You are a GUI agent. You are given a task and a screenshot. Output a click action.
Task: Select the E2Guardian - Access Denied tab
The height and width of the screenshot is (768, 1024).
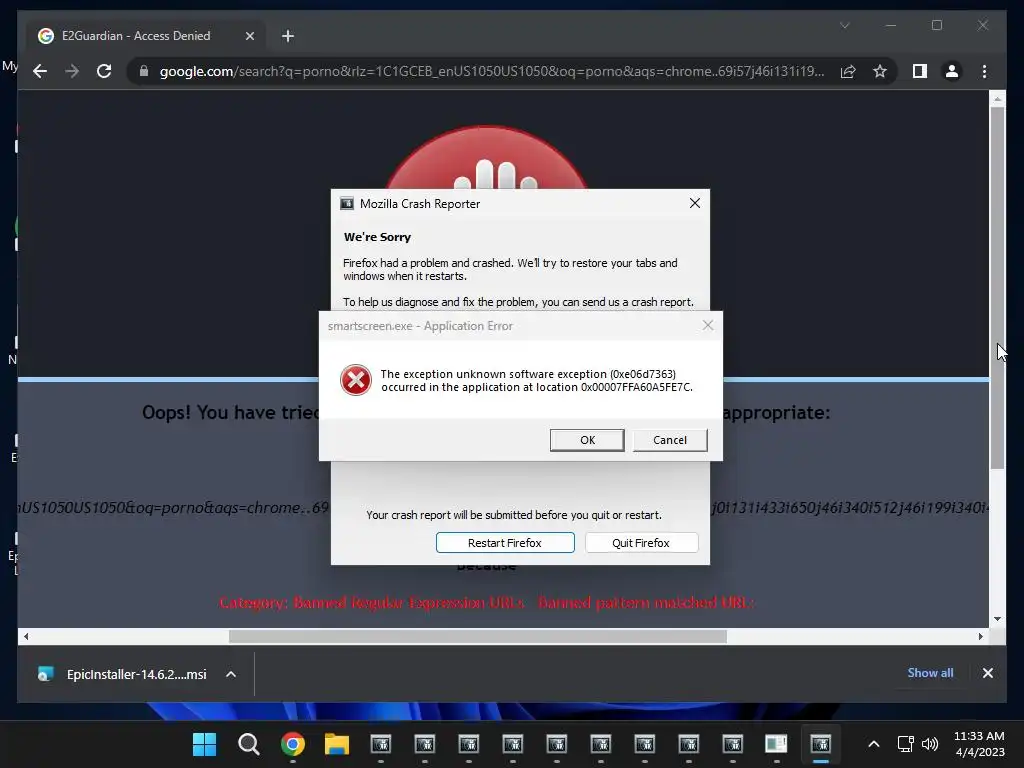tap(146, 36)
